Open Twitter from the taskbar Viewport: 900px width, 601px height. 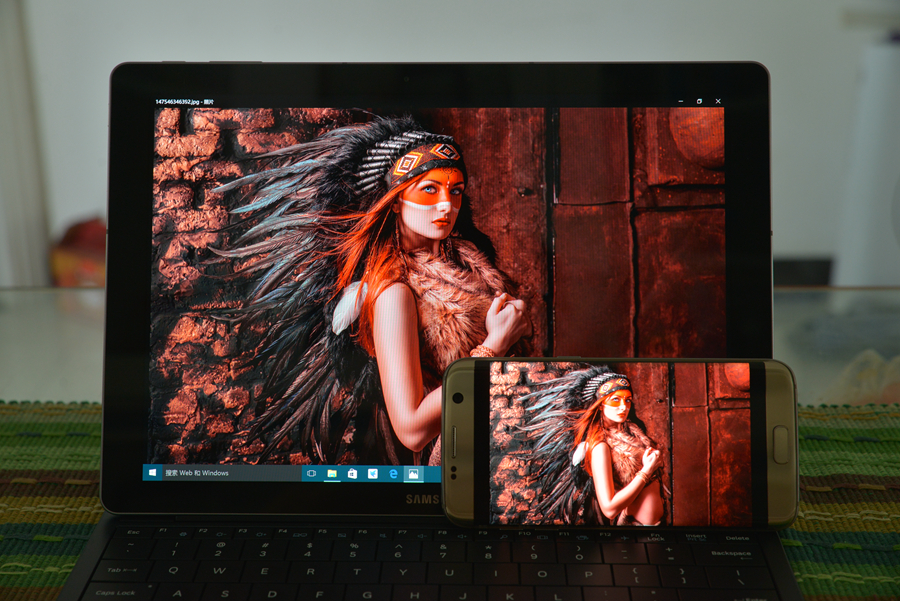click(373, 473)
